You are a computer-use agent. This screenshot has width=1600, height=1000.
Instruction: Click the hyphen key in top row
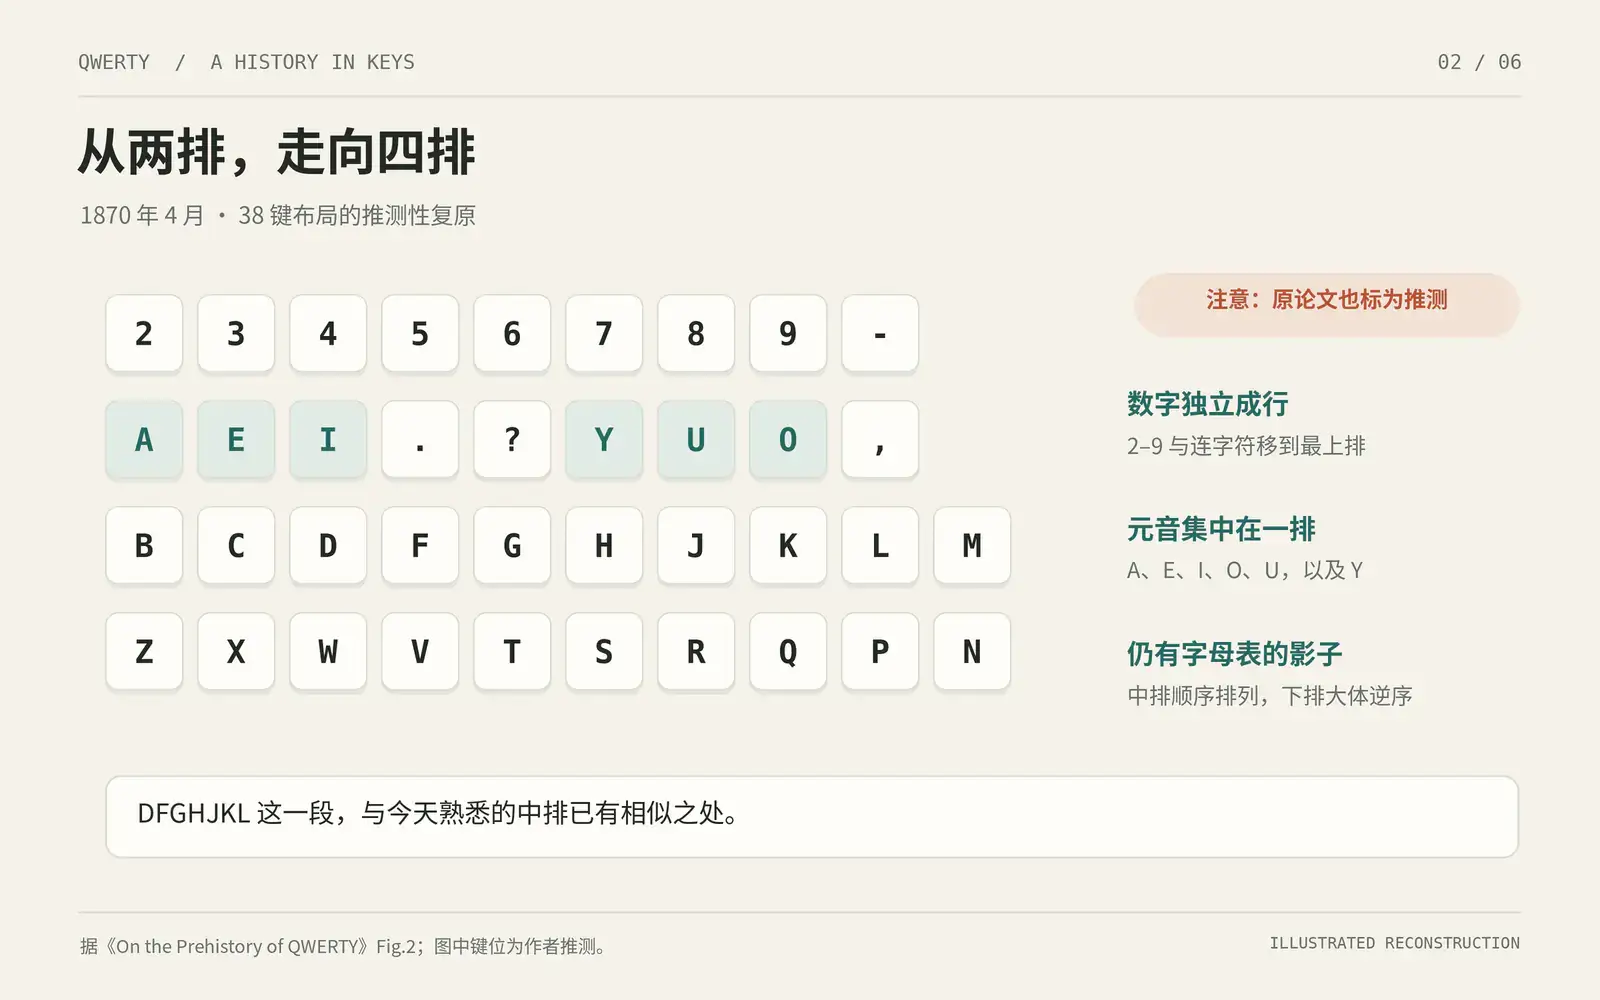[880, 333]
